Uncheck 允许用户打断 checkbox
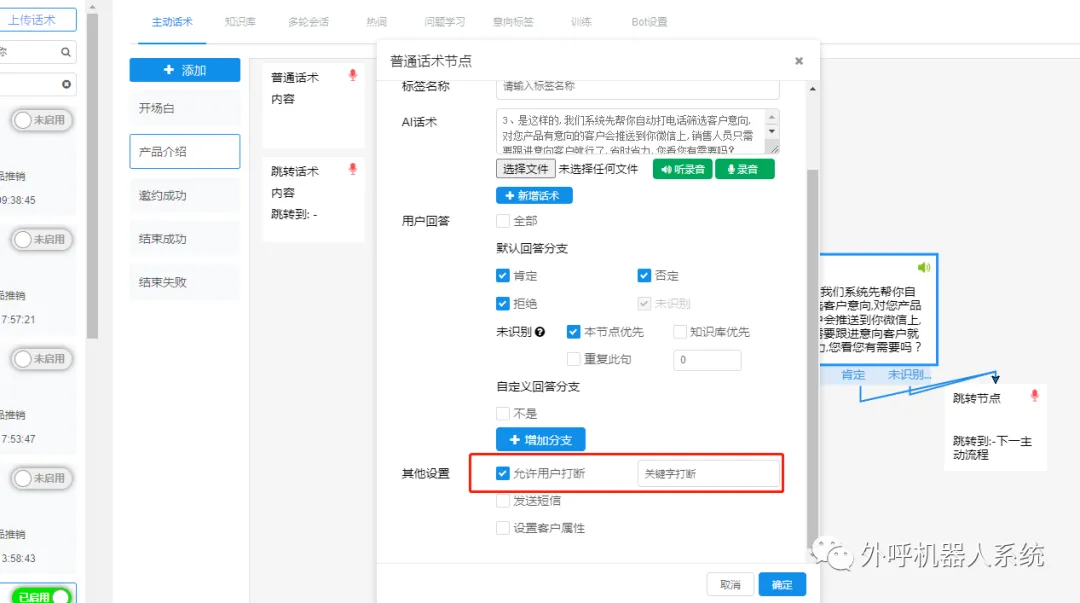 click(503, 473)
